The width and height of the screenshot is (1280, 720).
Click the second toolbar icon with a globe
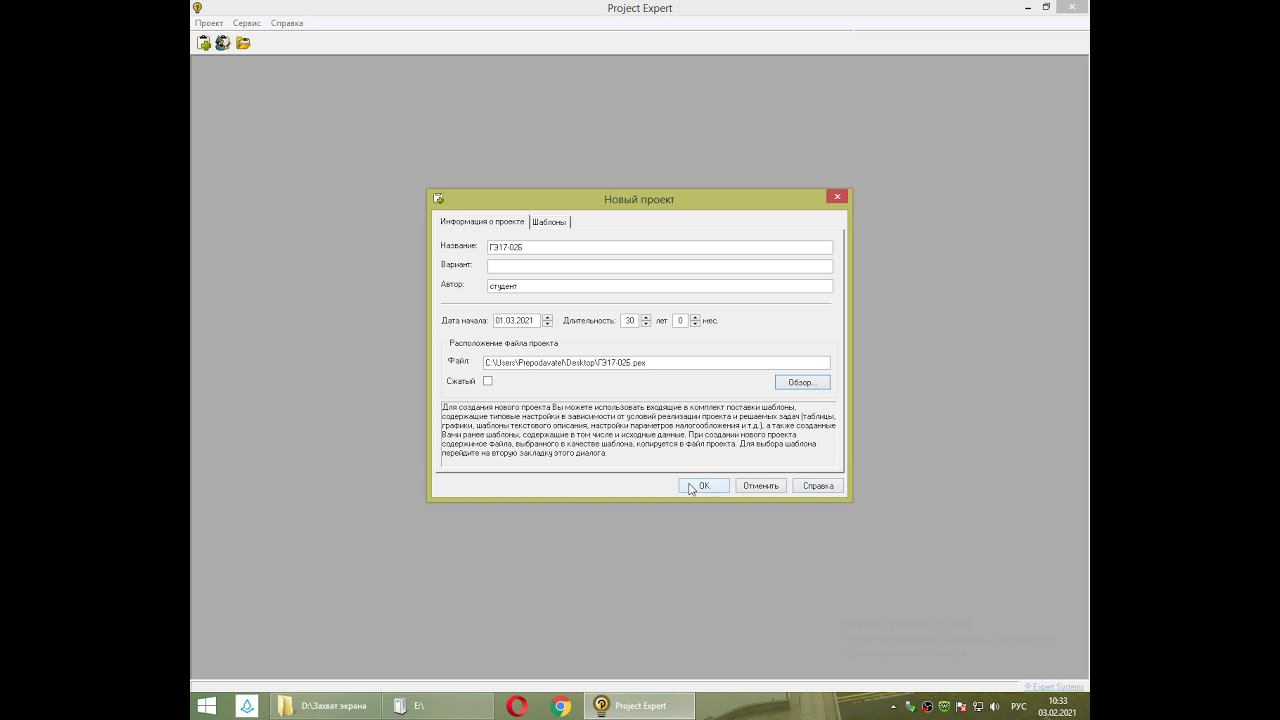coord(223,43)
